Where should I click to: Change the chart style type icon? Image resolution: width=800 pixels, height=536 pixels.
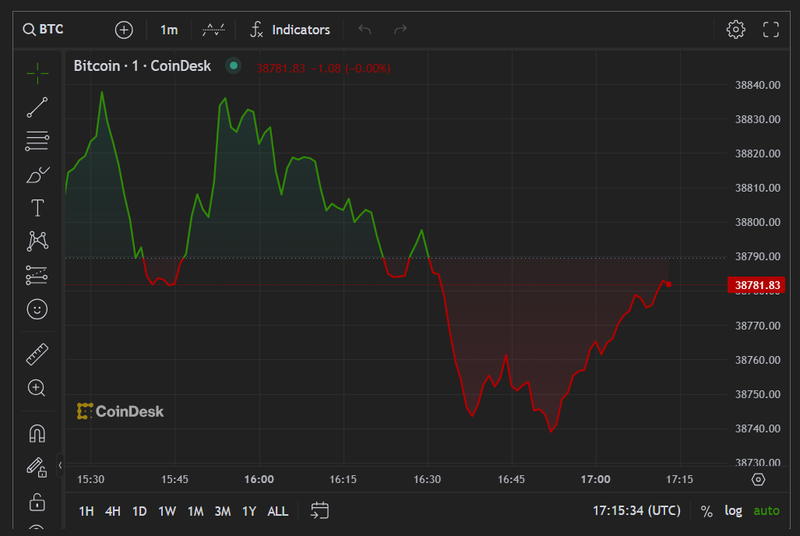pyautogui.click(x=213, y=30)
